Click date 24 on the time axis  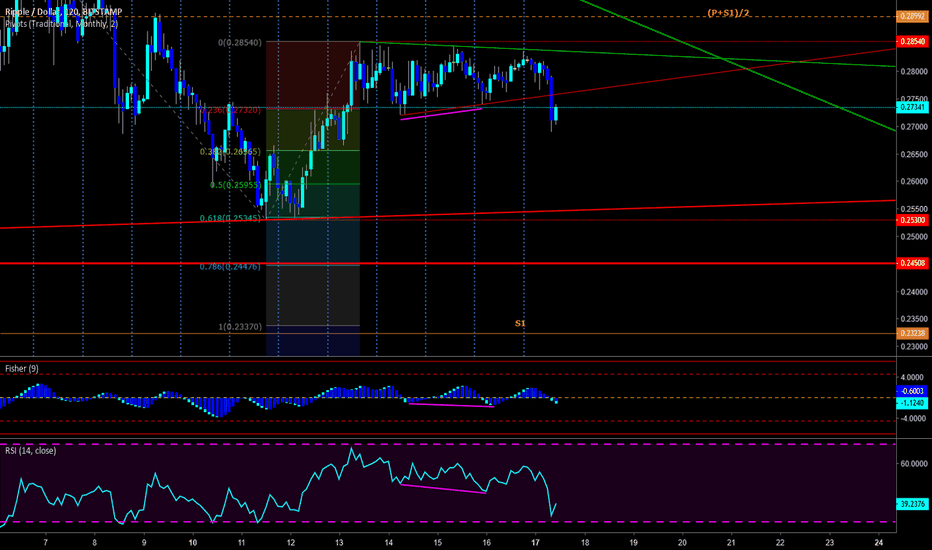point(879,542)
